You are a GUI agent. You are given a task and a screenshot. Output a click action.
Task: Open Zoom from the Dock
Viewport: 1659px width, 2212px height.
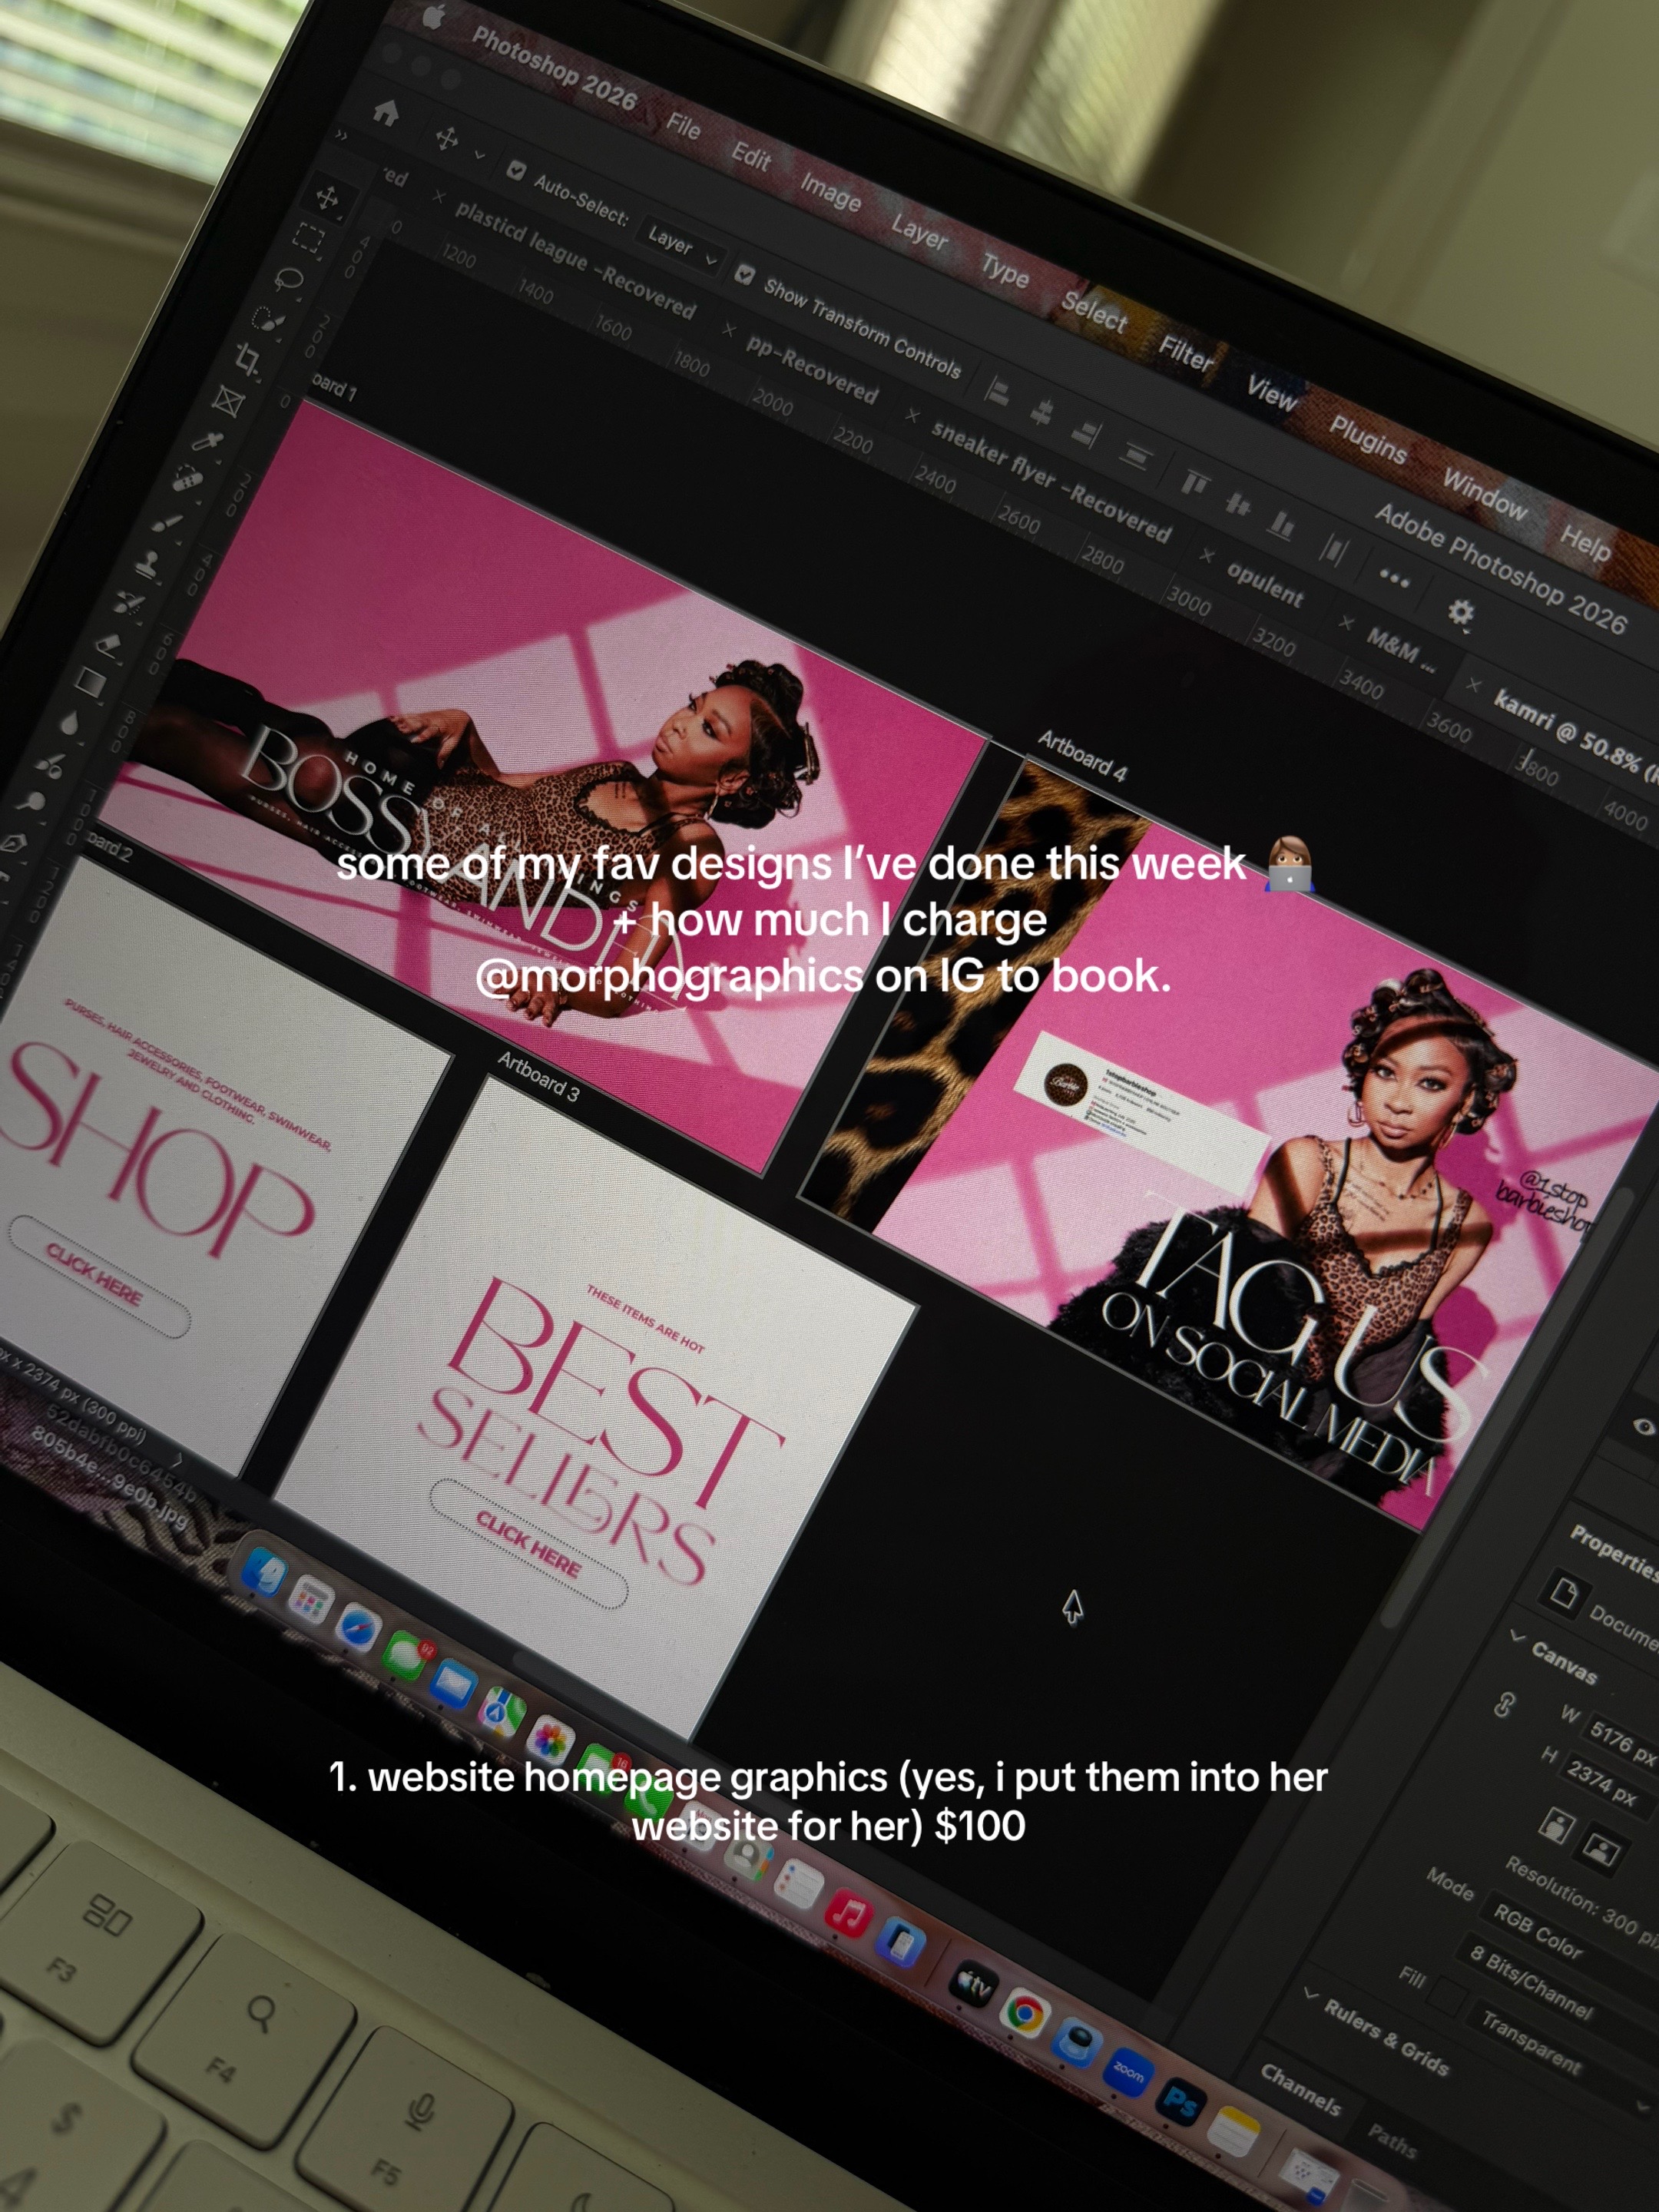tap(1128, 2074)
